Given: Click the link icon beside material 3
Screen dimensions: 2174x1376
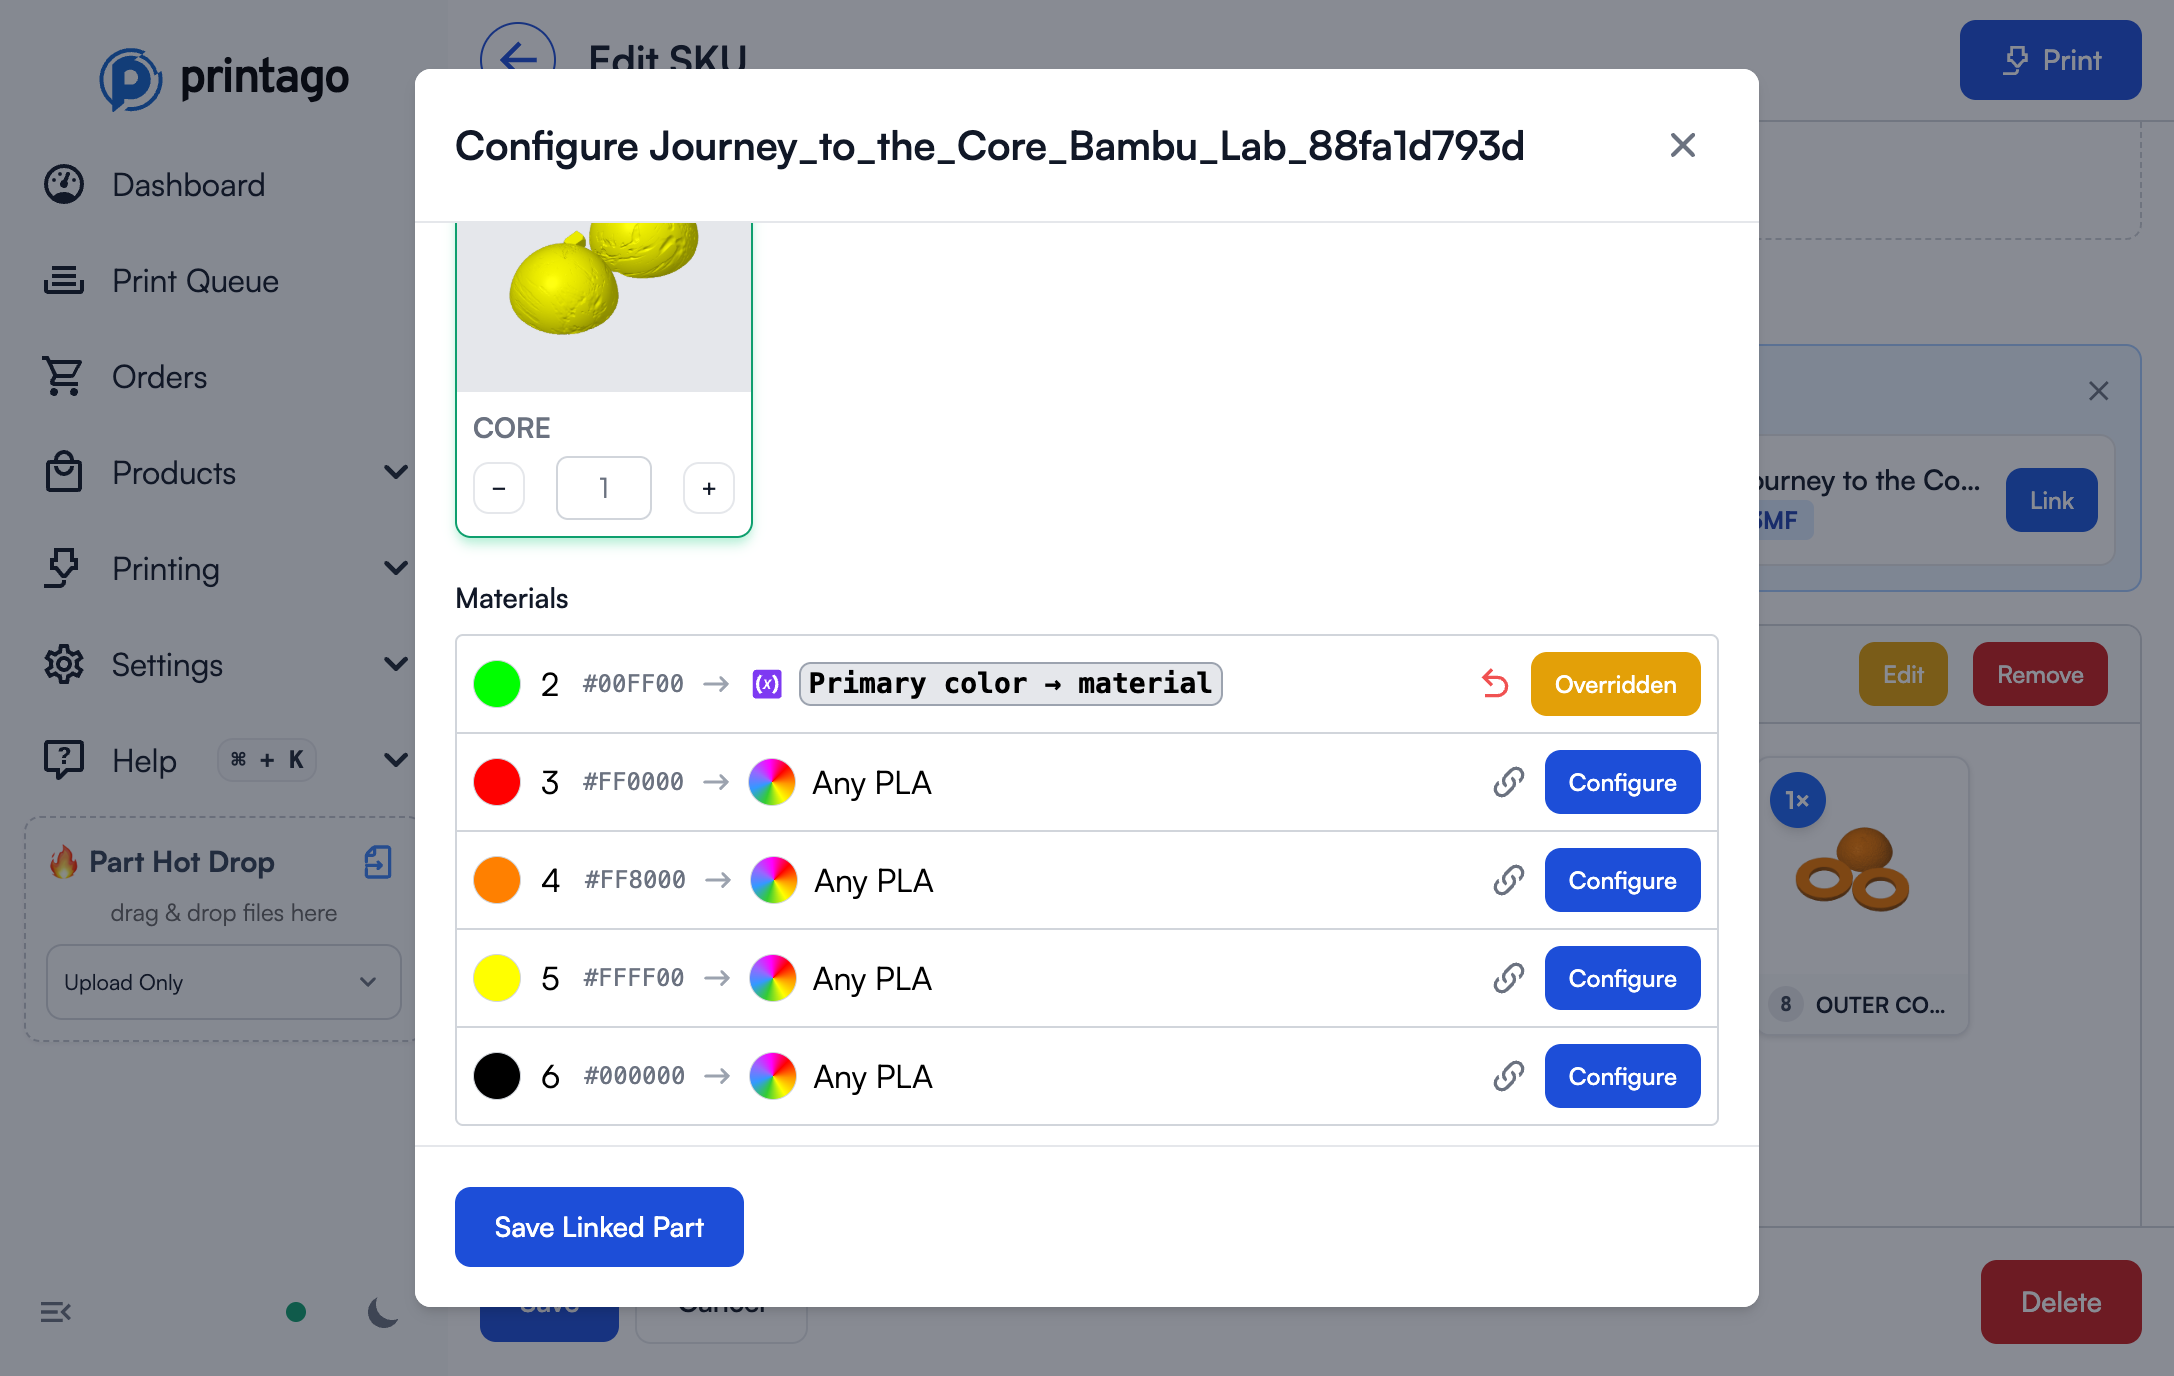Looking at the screenshot, I should tap(1507, 783).
